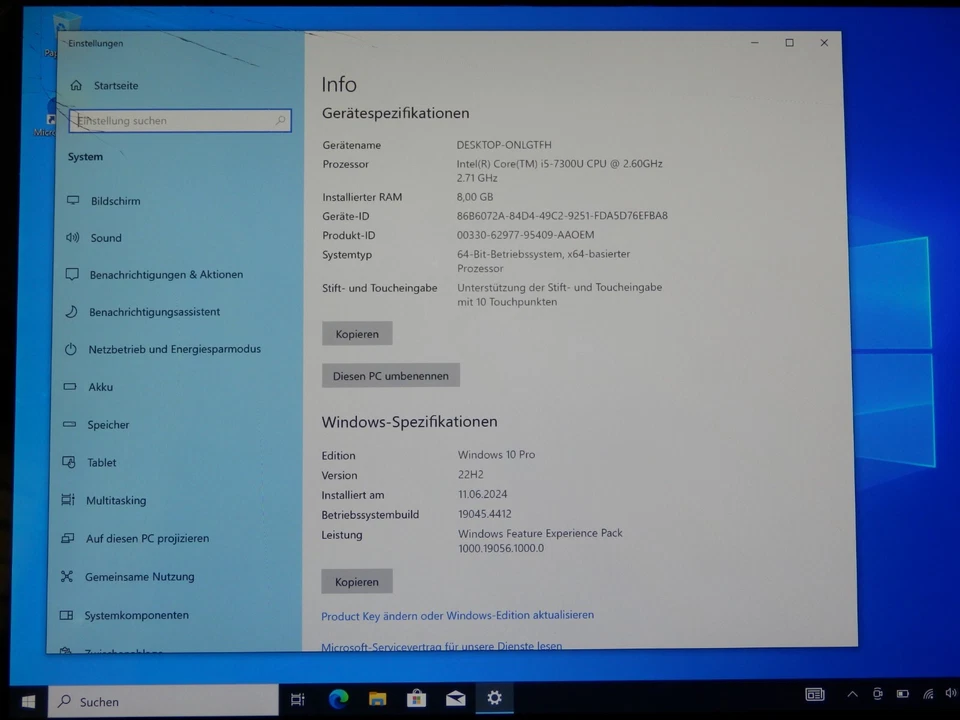Viewport: 960px width, 720px height.
Task: Select the Tablet settings icon
Action: (72, 462)
